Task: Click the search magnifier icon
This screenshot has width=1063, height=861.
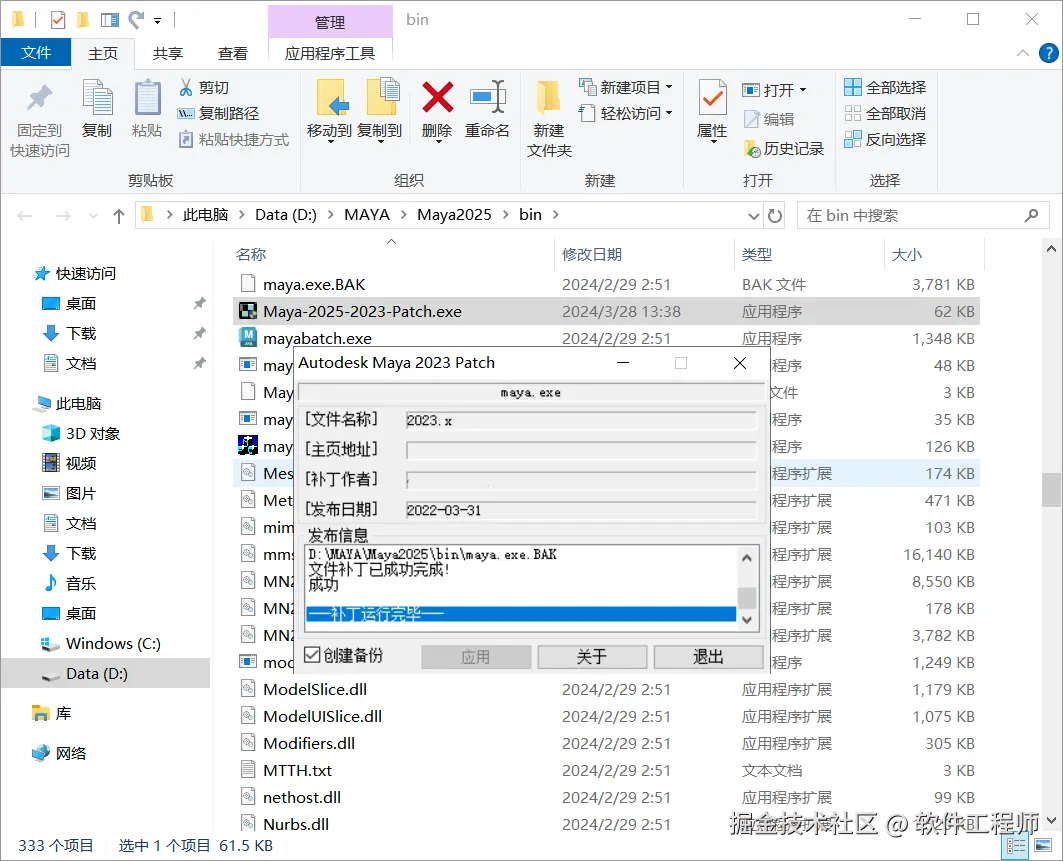Action: click(x=1031, y=216)
